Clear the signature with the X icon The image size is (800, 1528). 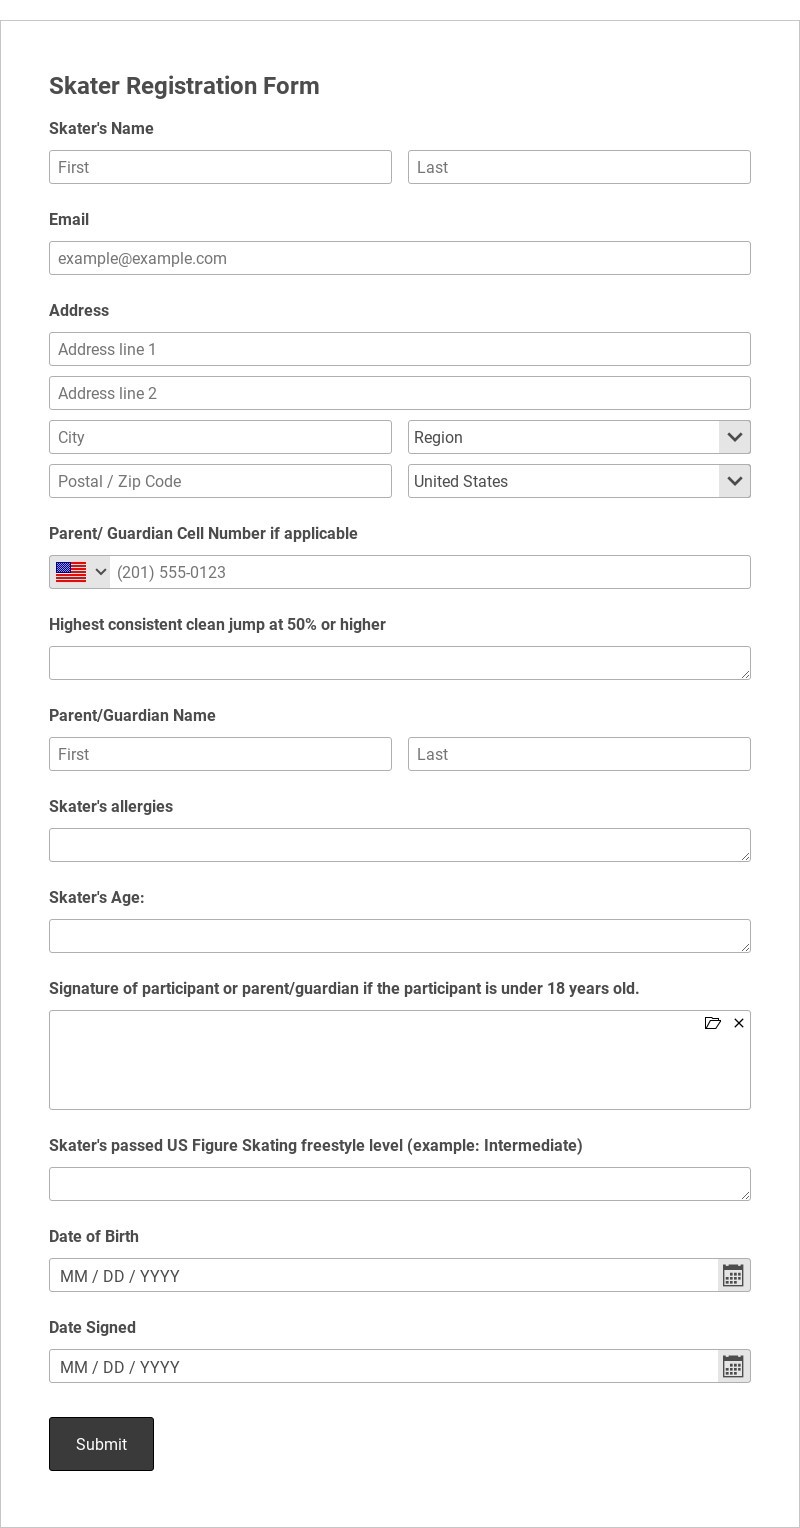[739, 1023]
